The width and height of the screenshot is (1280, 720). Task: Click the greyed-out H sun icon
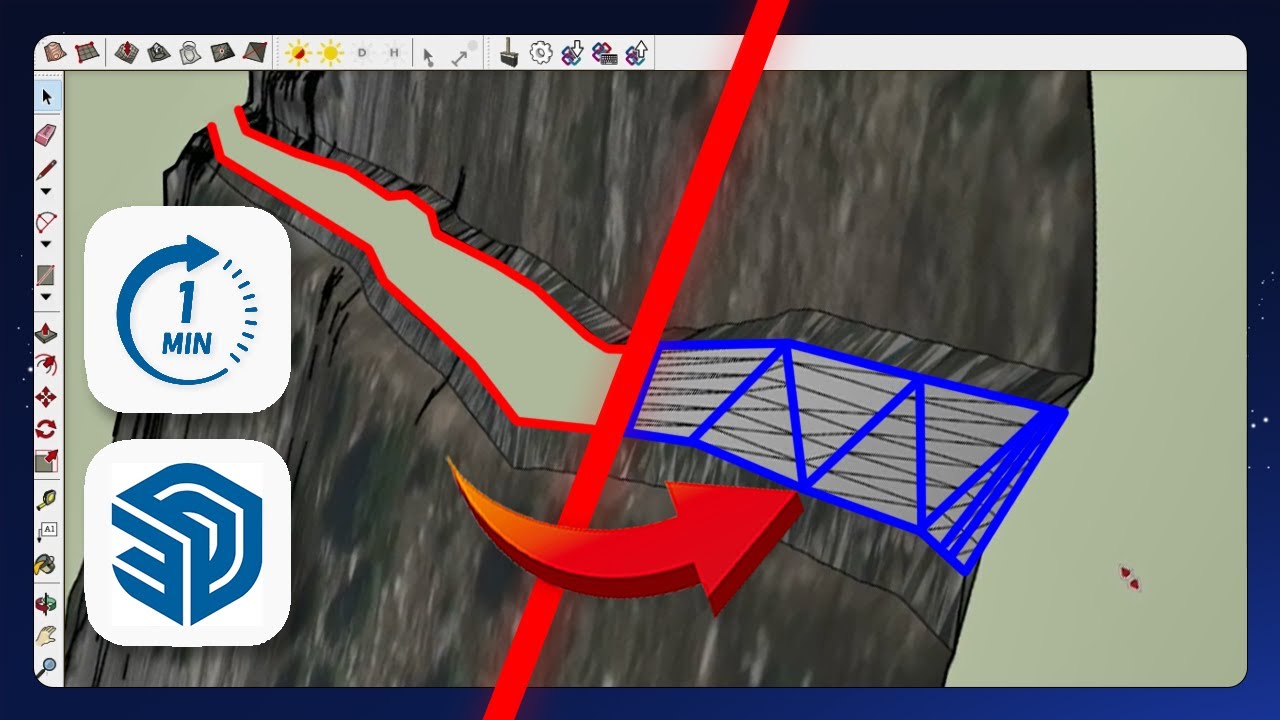[x=394, y=53]
